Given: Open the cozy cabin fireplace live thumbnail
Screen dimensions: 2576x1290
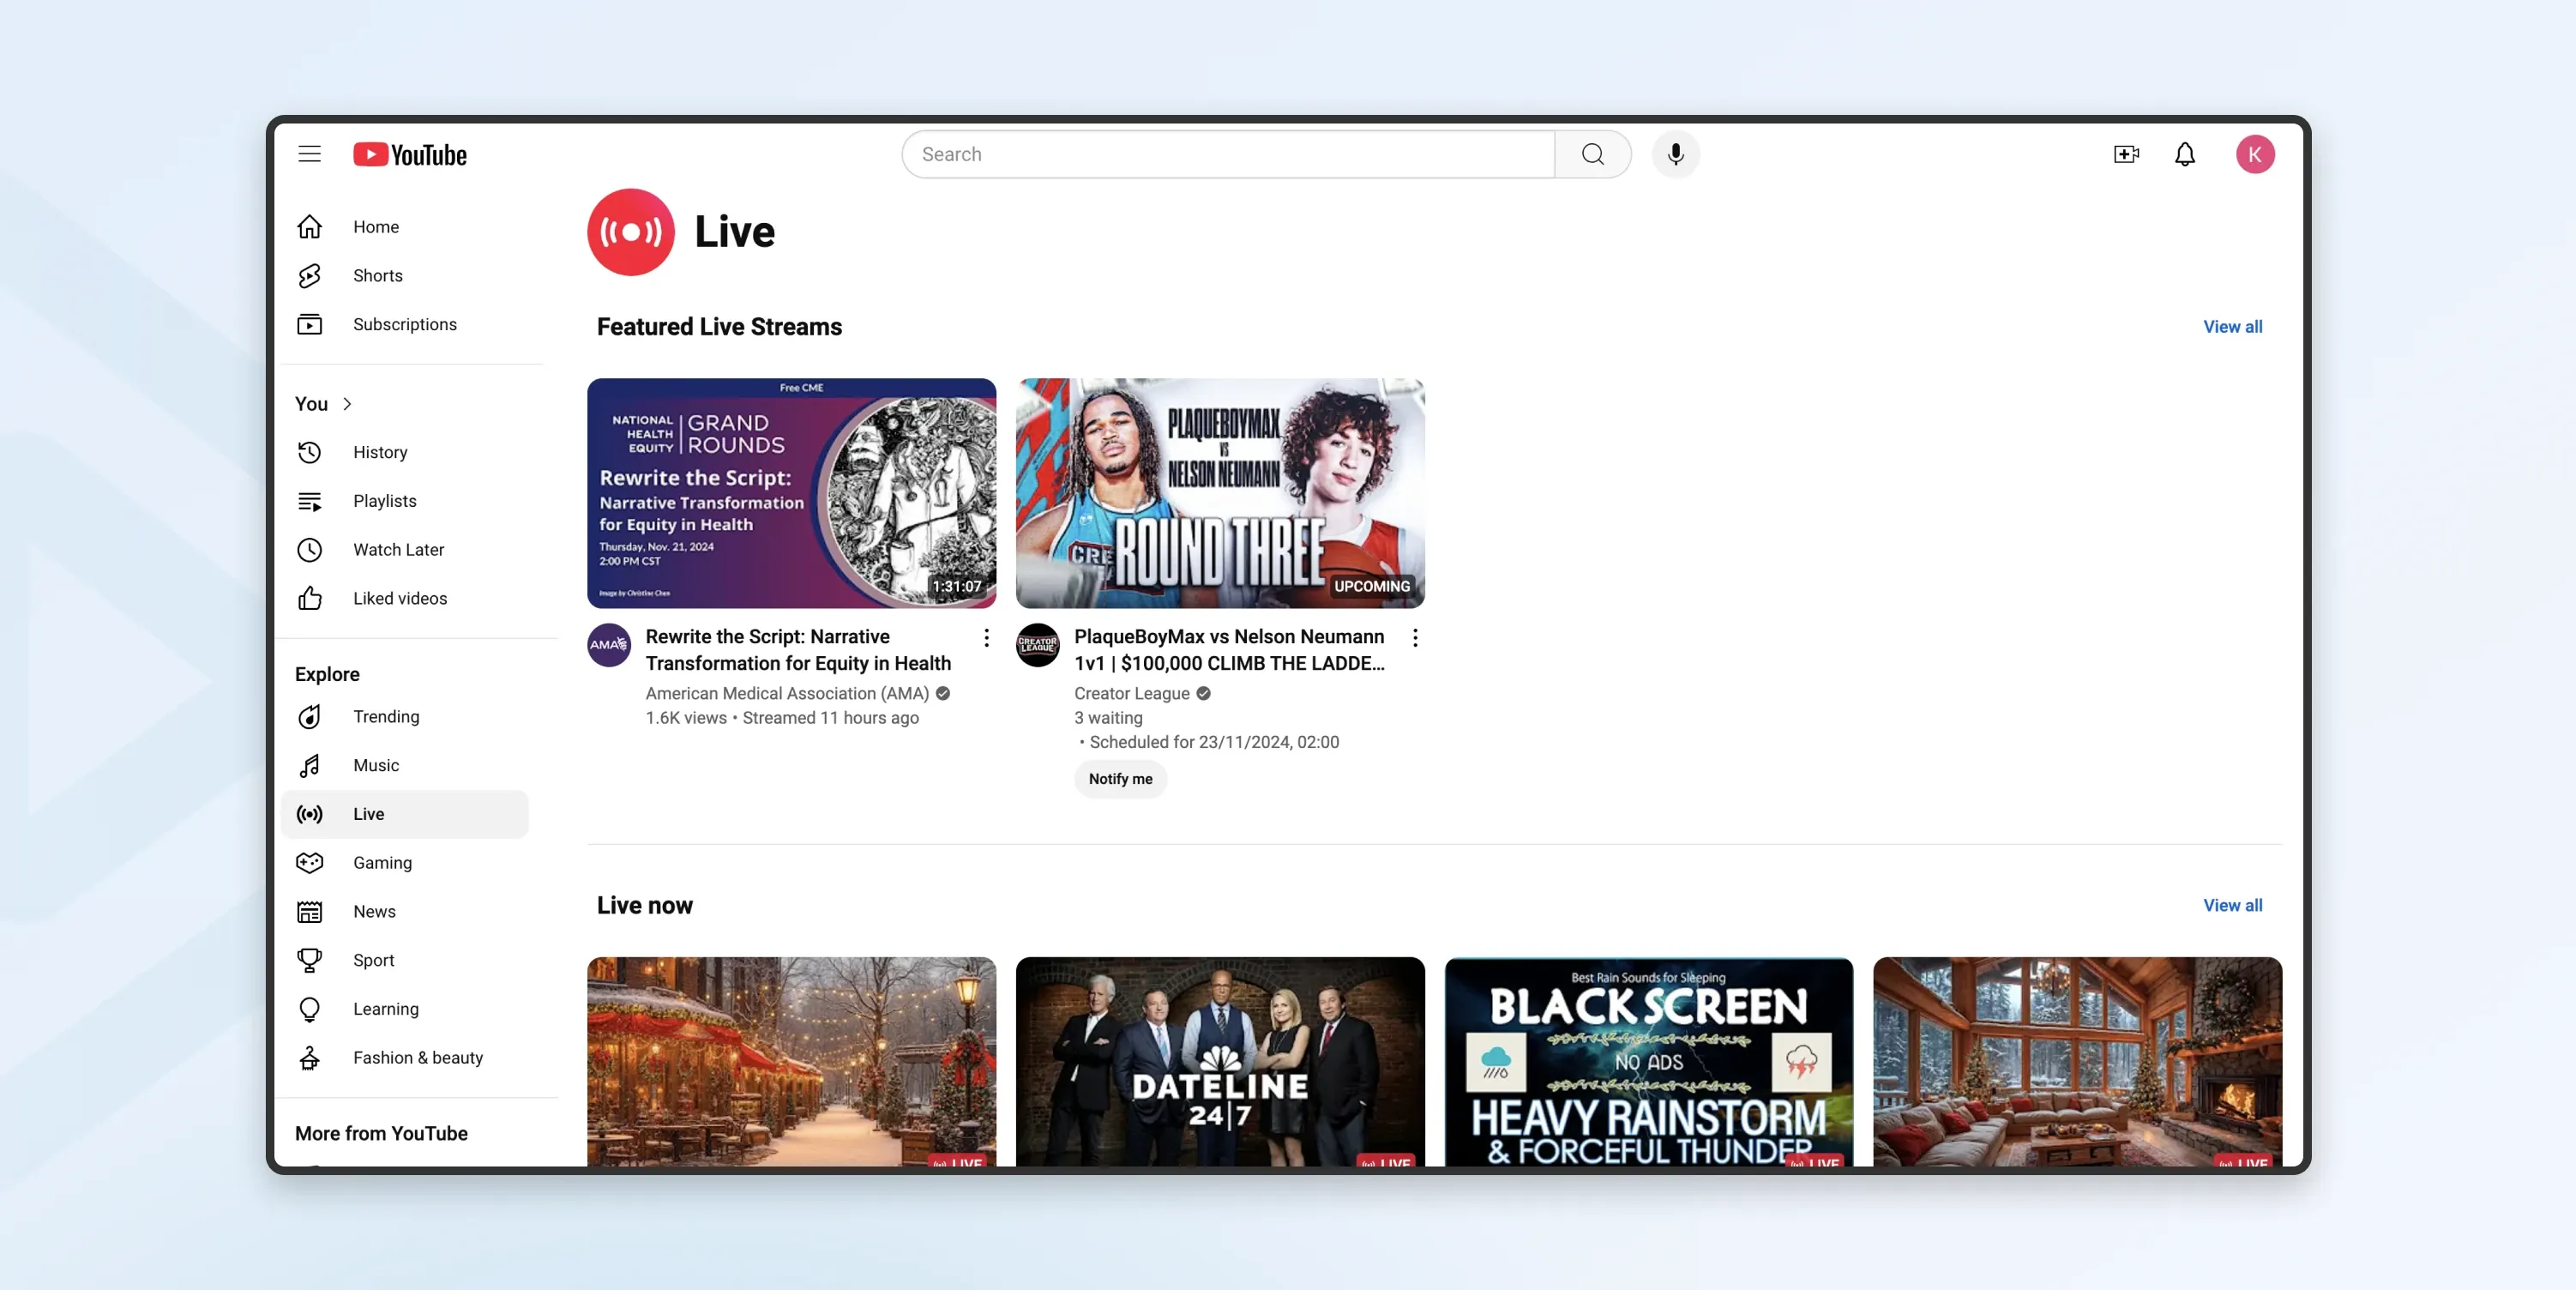Looking at the screenshot, I should 2077,1061.
